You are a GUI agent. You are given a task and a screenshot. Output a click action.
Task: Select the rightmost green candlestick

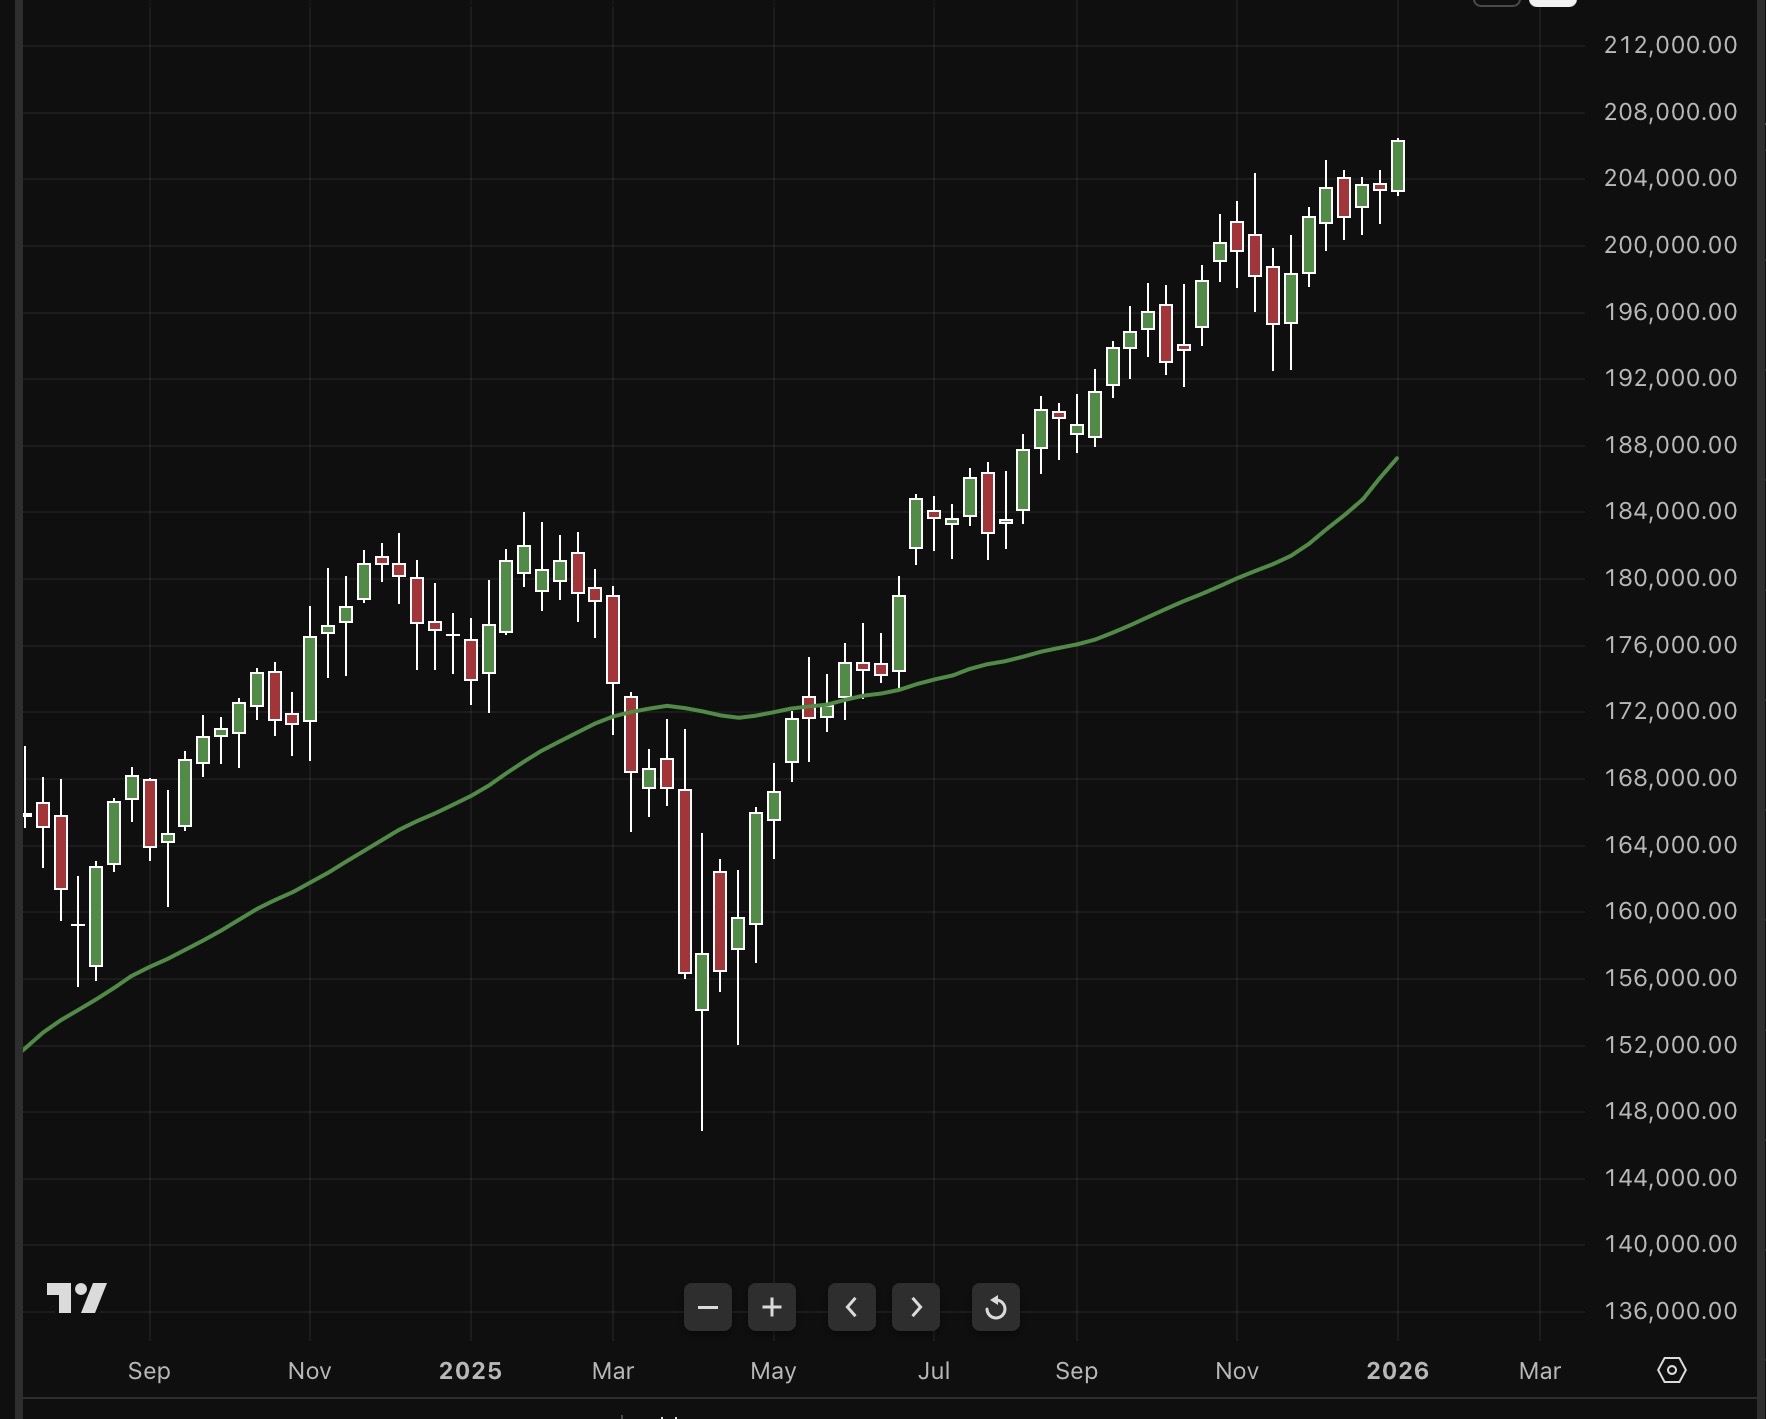coord(1398,166)
